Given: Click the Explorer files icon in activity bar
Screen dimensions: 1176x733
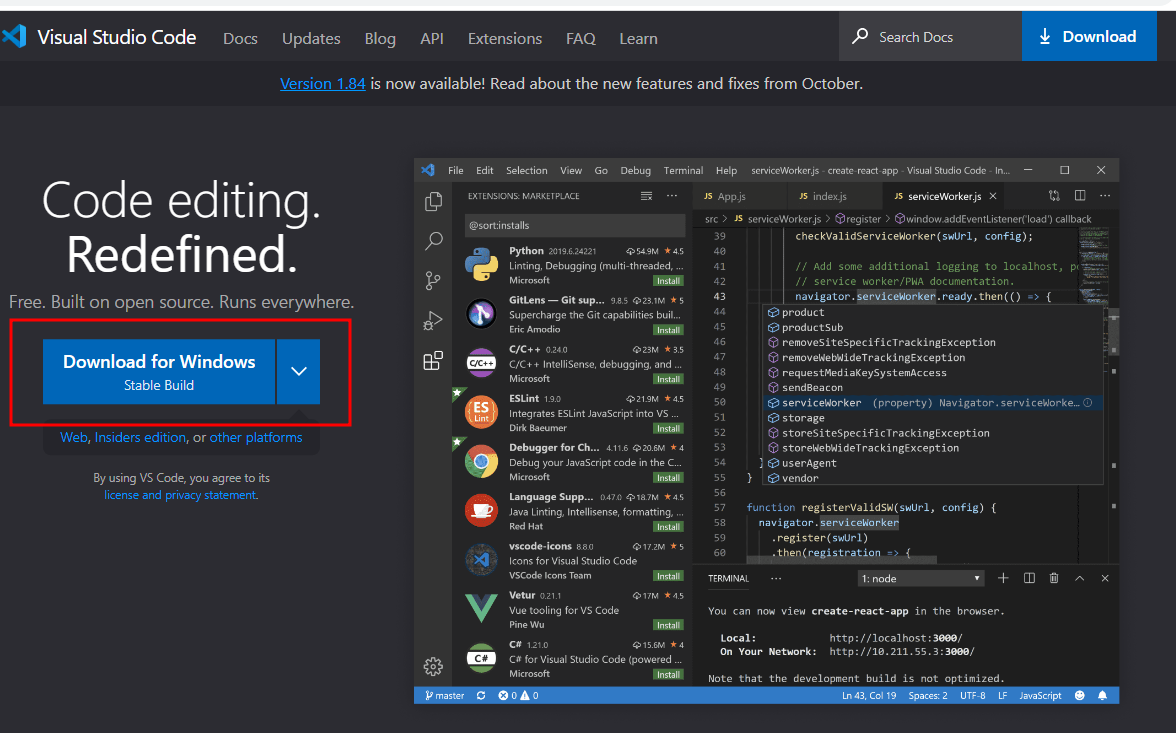Looking at the screenshot, I should pyautogui.click(x=434, y=201).
